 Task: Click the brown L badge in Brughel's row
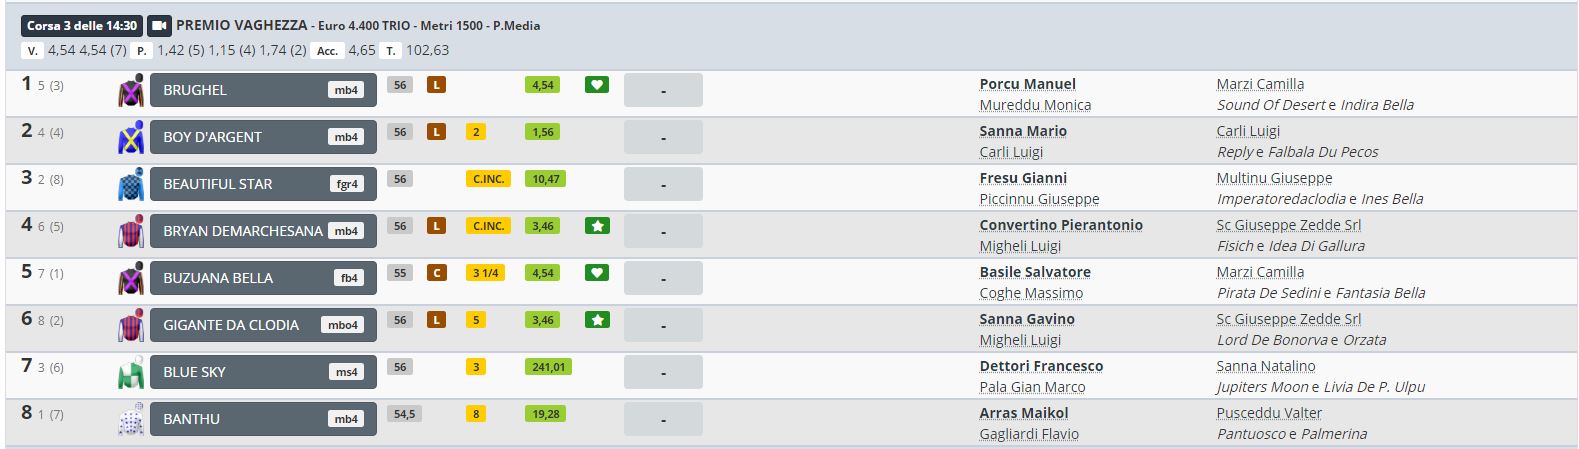[436, 85]
